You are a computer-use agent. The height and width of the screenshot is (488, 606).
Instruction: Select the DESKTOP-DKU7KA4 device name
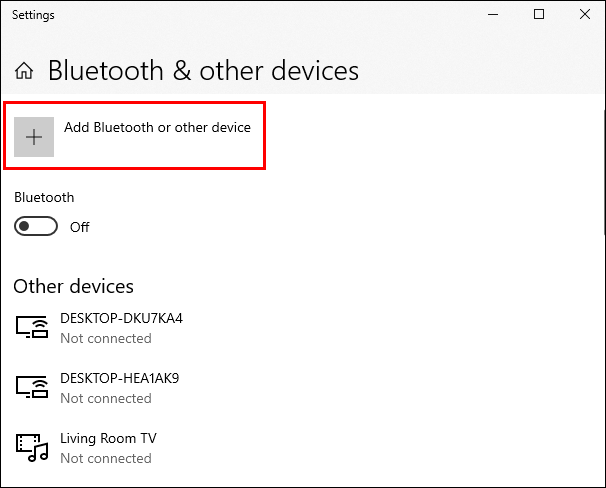click(x=121, y=319)
